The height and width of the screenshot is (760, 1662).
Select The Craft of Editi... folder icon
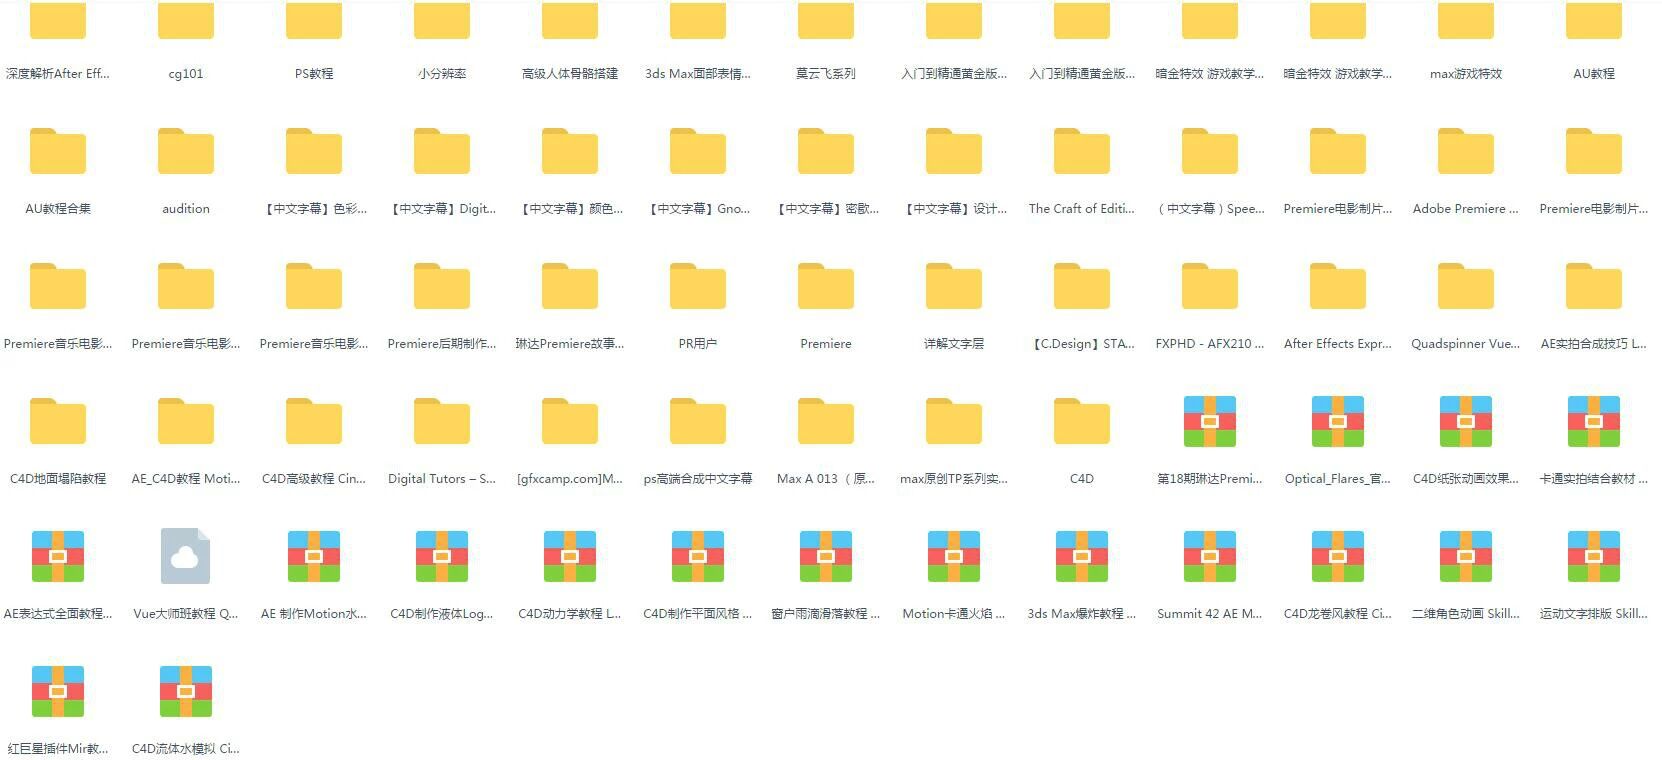tap(1082, 151)
